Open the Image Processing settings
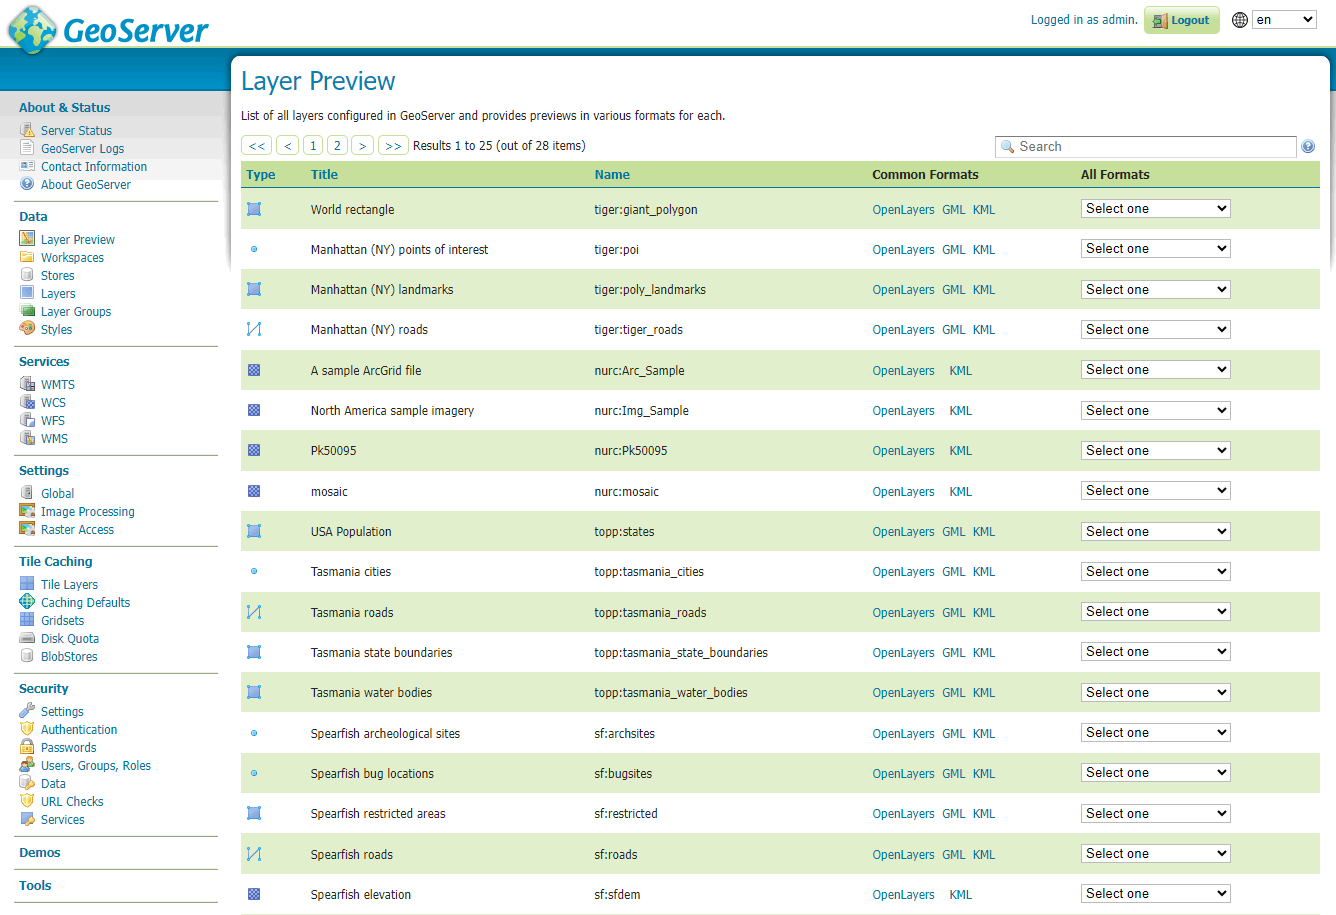 [x=88, y=511]
